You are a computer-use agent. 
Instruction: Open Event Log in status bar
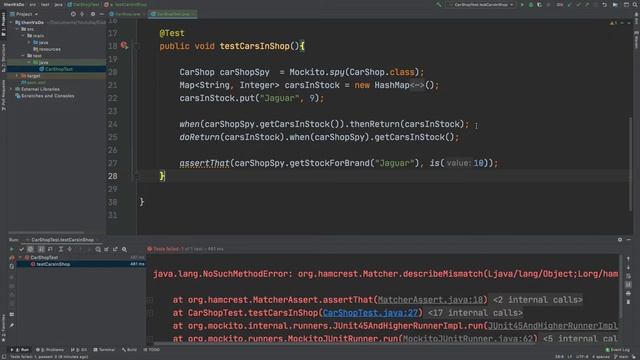click(618, 350)
